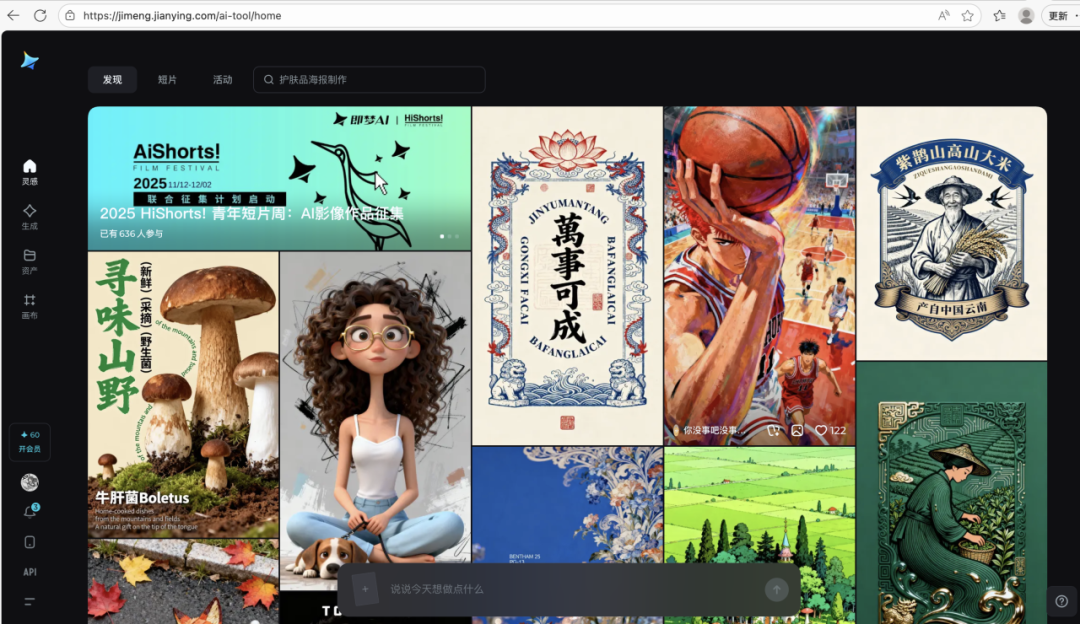Open the 资产 assets folder icon
The image size is (1080, 624).
point(29,261)
